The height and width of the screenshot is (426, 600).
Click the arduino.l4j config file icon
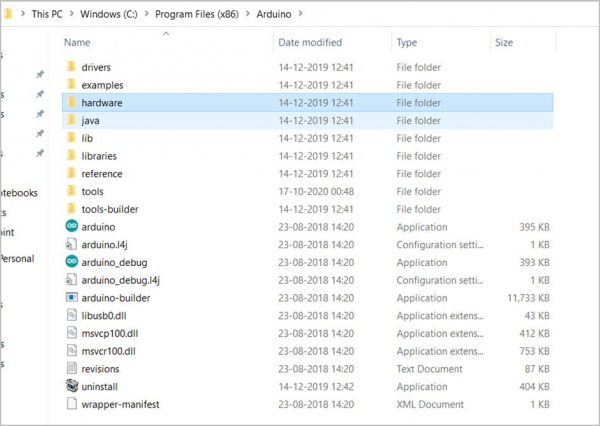tap(72, 244)
